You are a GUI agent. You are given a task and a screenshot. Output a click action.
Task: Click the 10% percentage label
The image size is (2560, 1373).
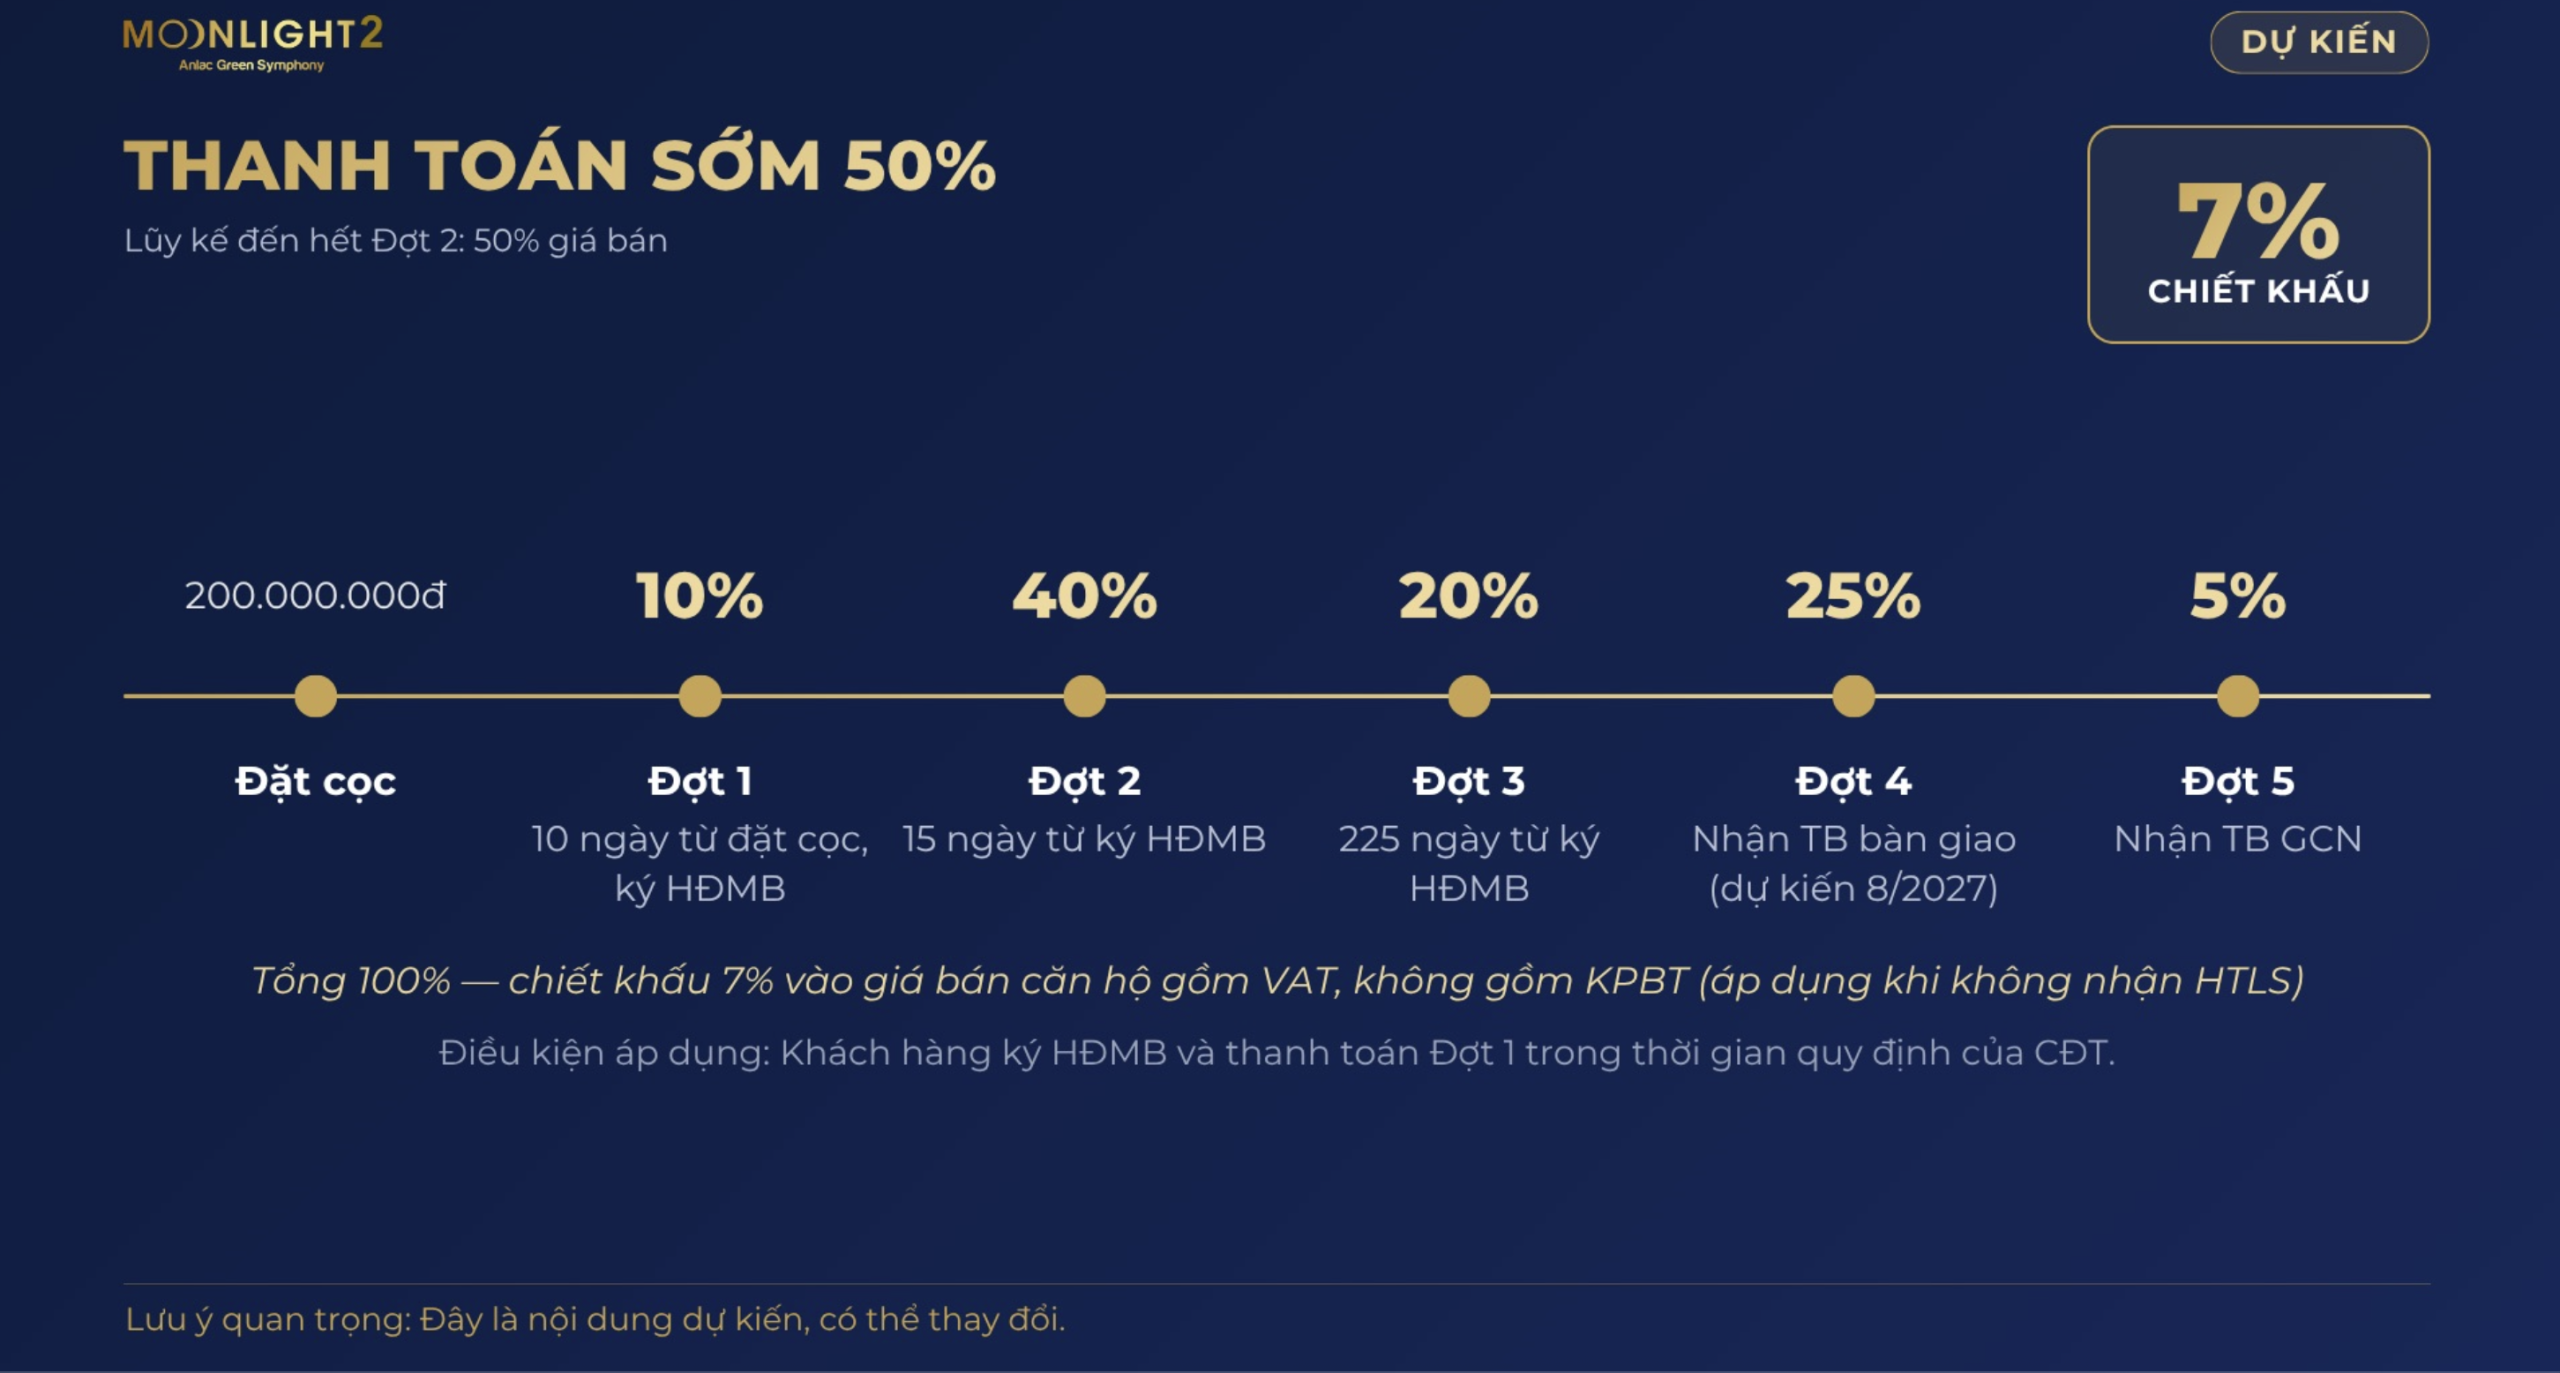pos(700,596)
